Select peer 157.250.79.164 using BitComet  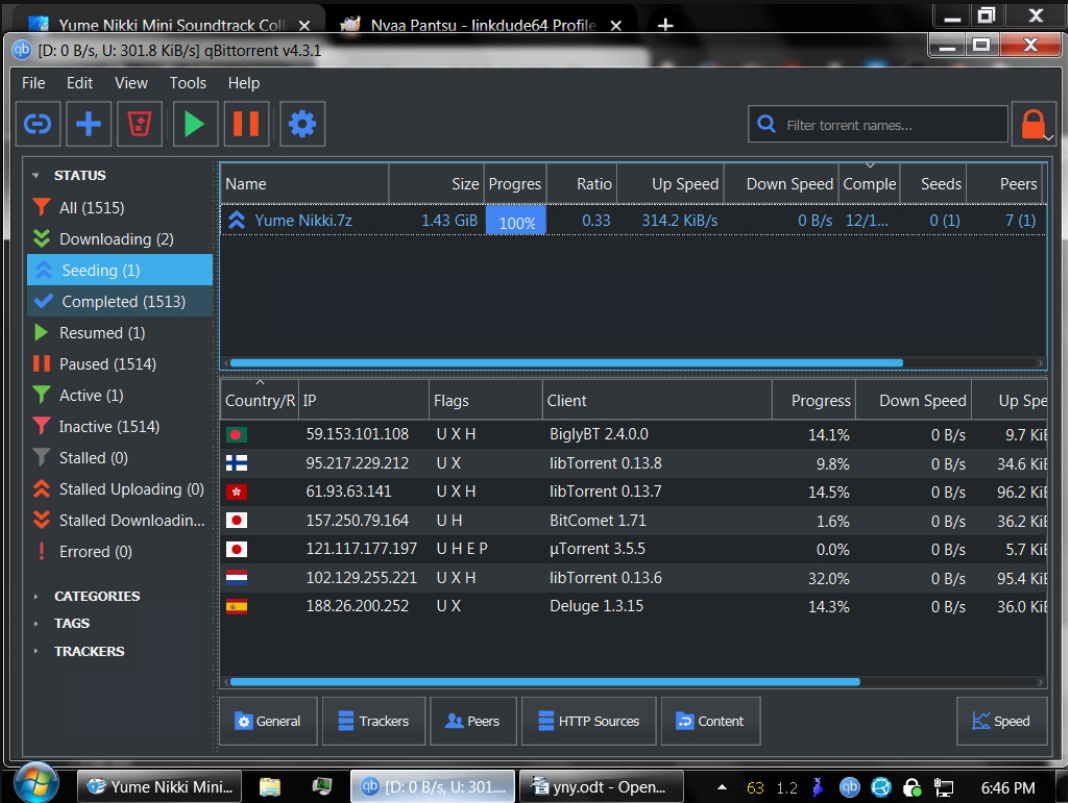[633, 520]
